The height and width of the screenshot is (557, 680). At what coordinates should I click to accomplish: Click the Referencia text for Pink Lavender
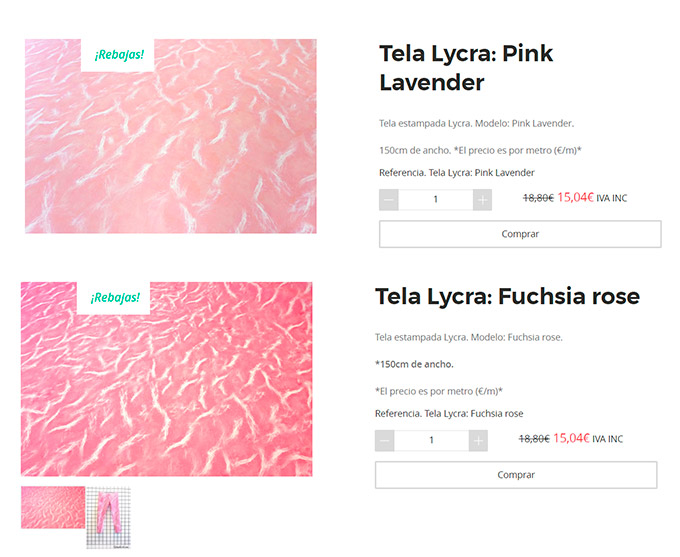click(x=457, y=173)
